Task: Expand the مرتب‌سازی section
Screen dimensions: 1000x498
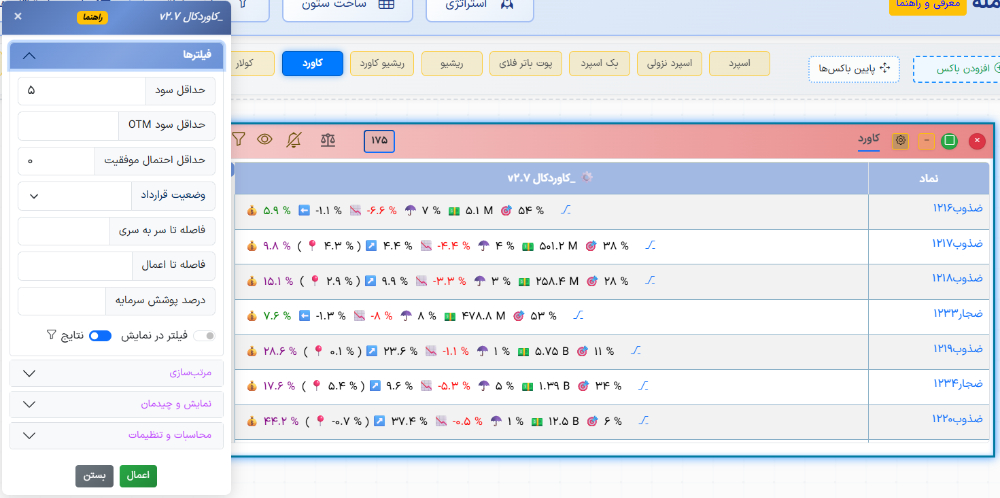Action: pos(118,373)
